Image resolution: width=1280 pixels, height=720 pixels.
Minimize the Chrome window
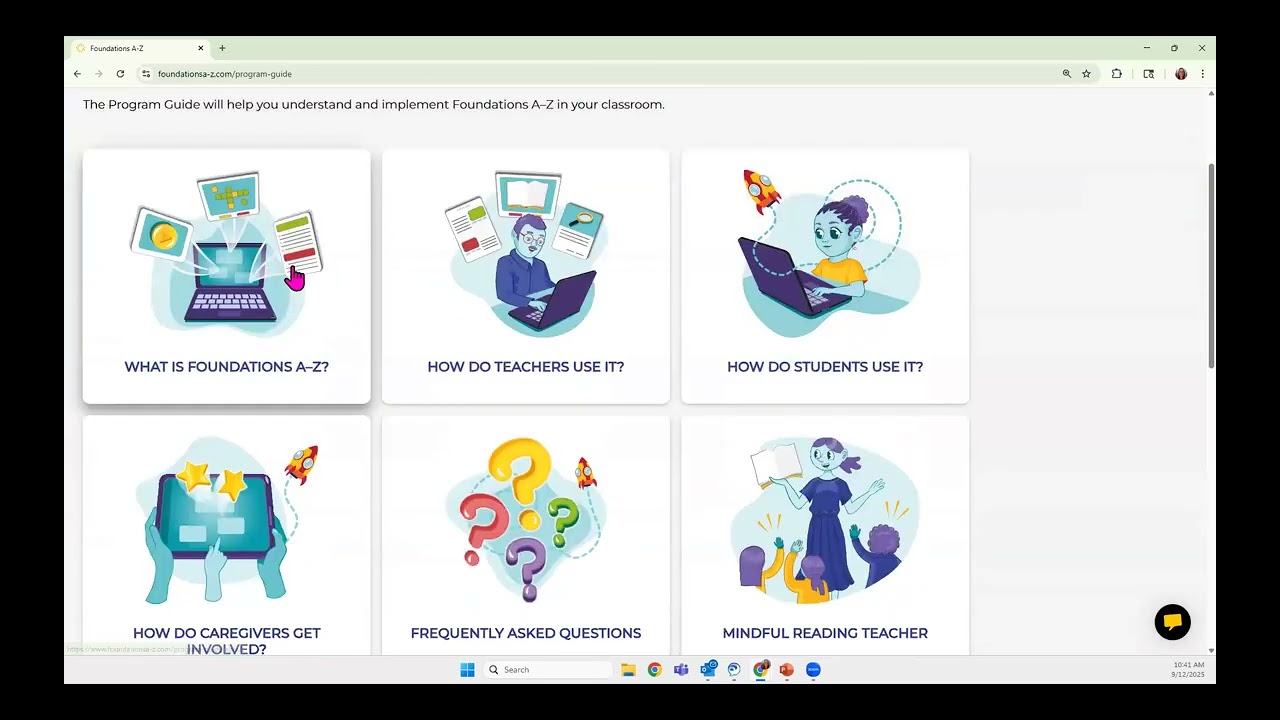pyautogui.click(x=1147, y=48)
